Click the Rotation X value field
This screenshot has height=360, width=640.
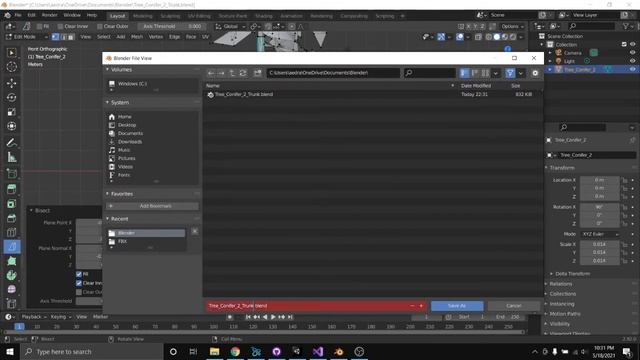click(x=599, y=207)
